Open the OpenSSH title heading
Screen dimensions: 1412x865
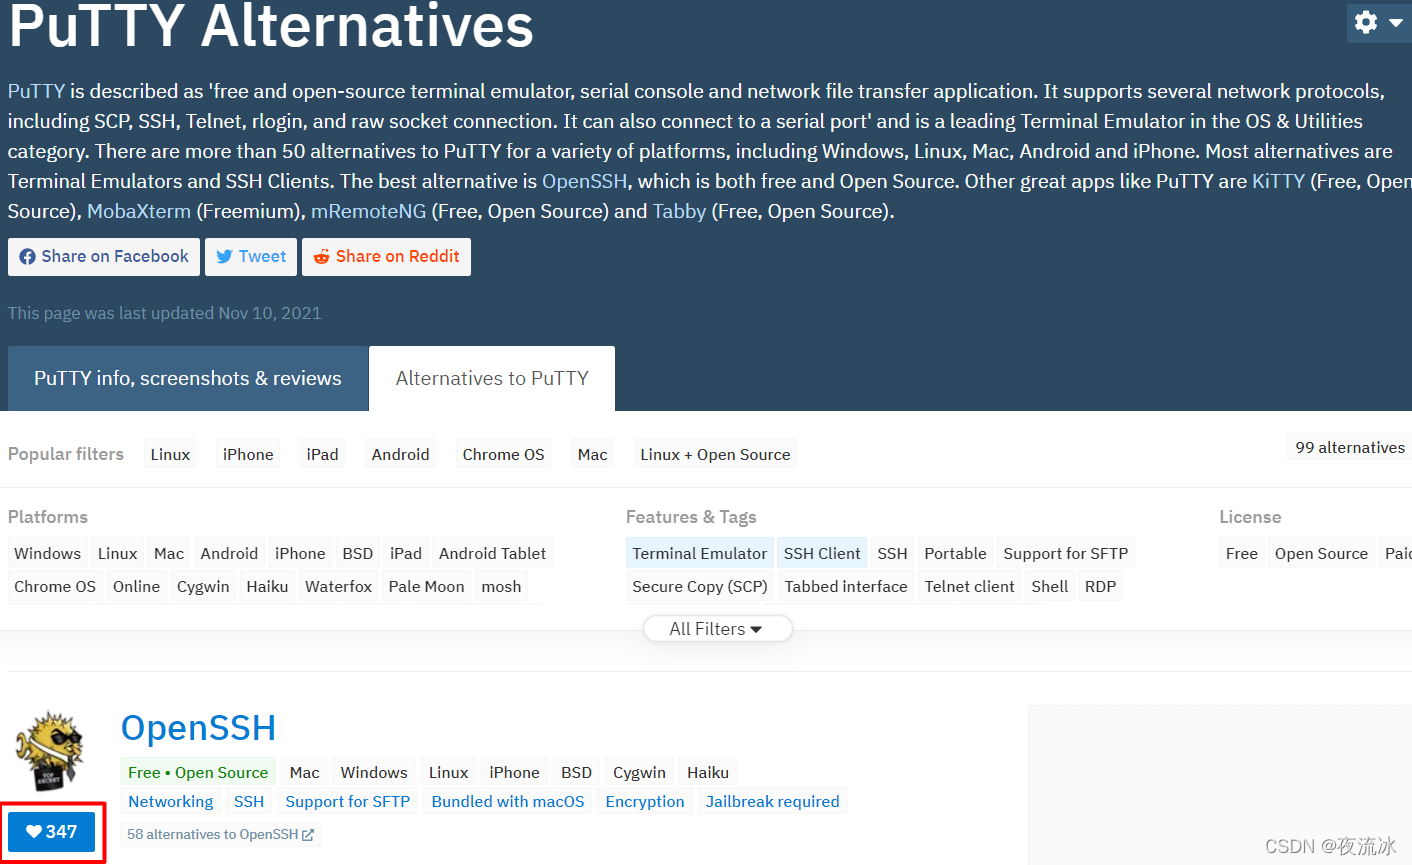click(x=198, y=728)
